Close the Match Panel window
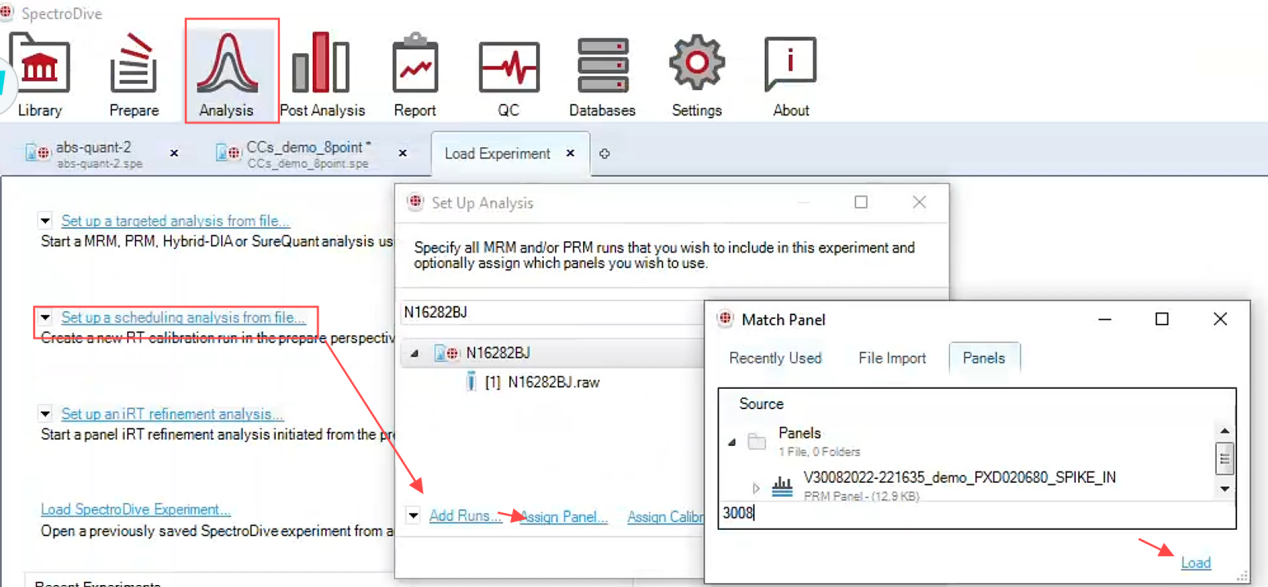Image resolution: width=1268 pixels, height=587 pixels. [x=1220, y=319]
